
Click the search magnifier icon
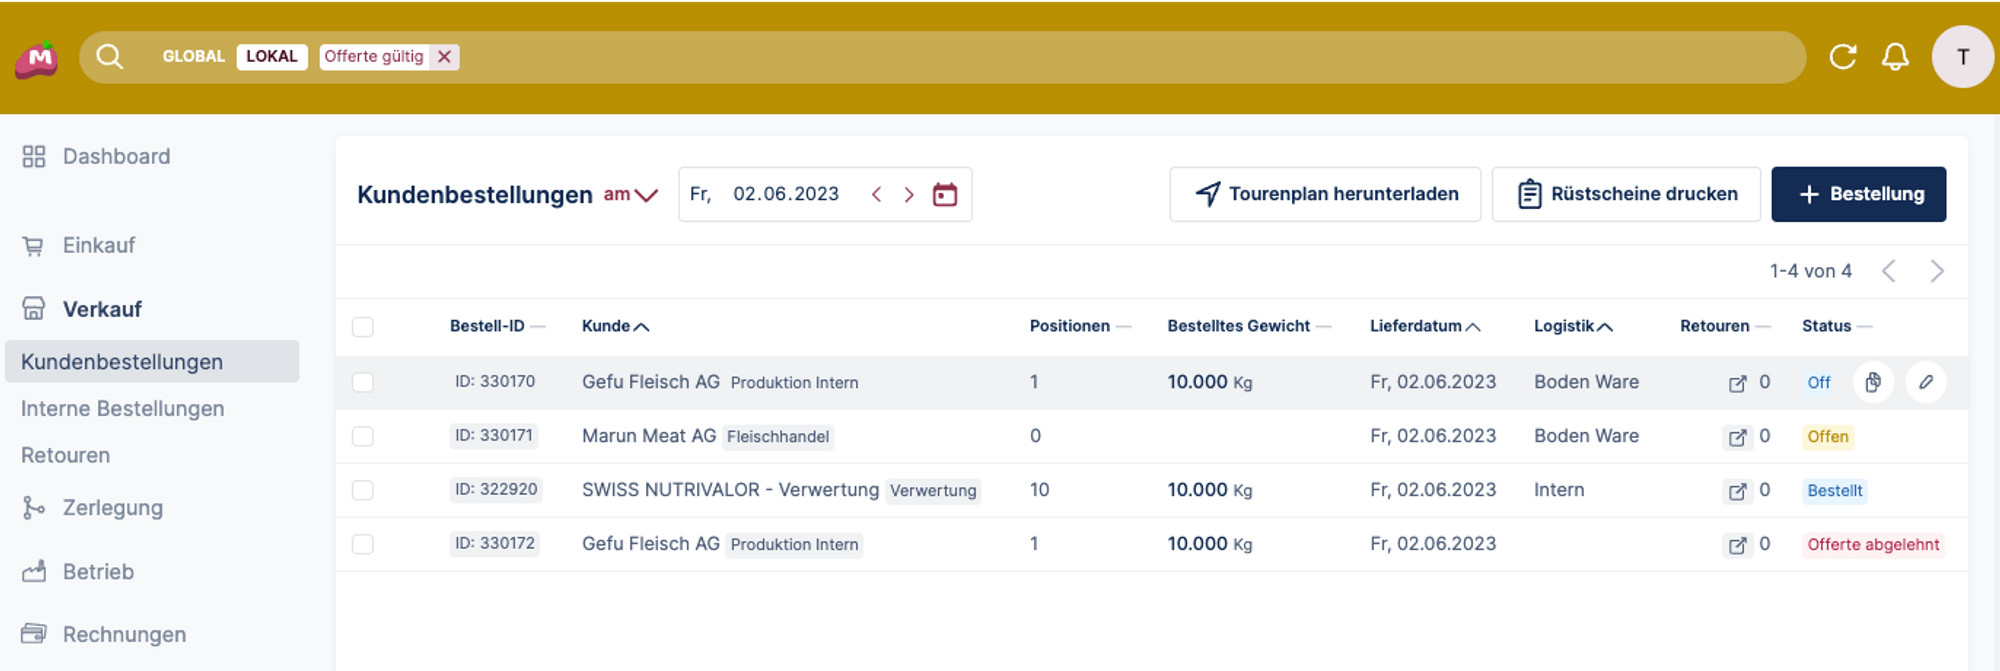109,57
